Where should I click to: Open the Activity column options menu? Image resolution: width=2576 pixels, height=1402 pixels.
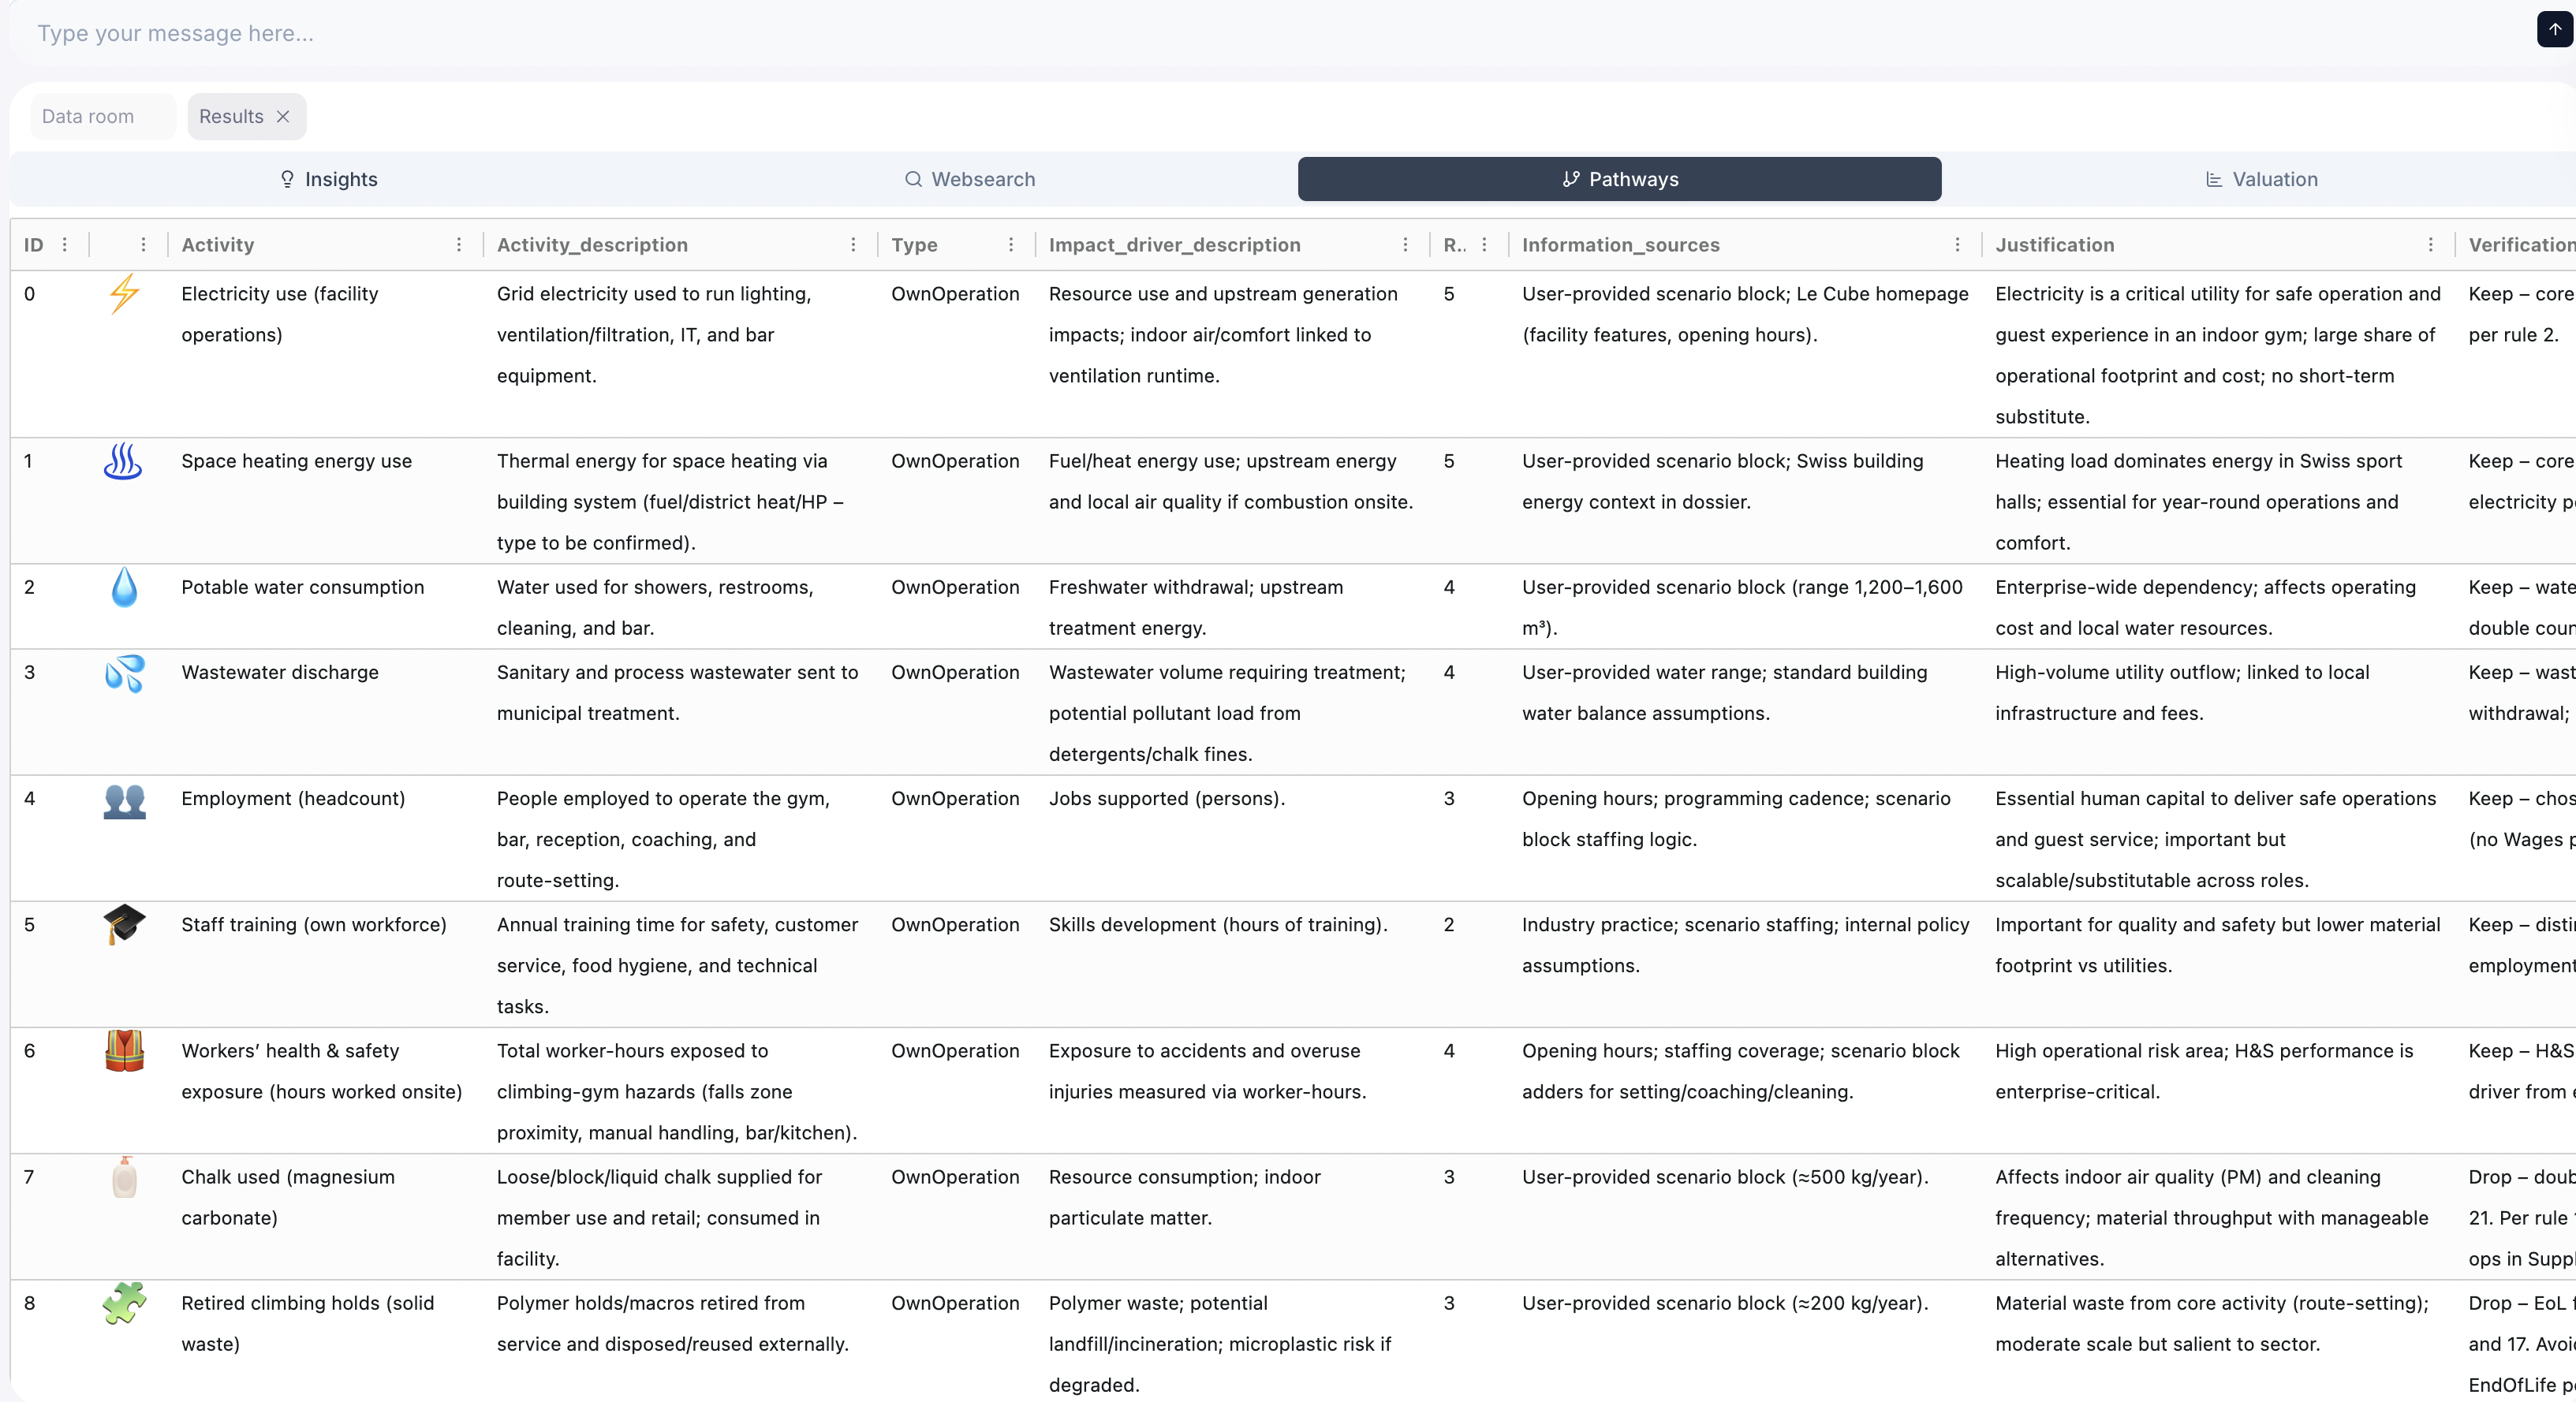459,245
